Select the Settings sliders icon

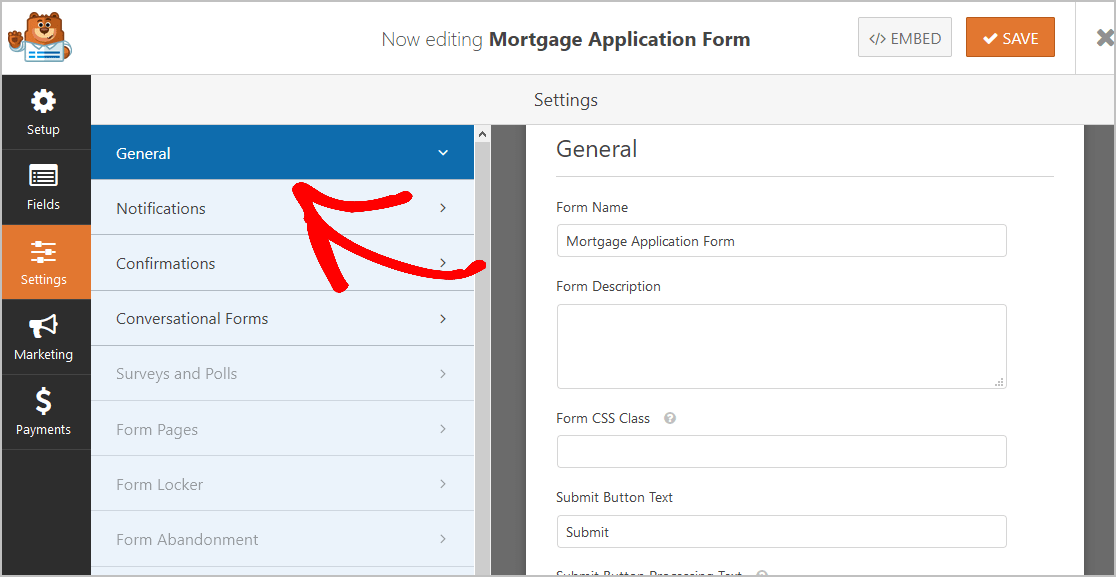pyautogui.click(x=43, y=252)
